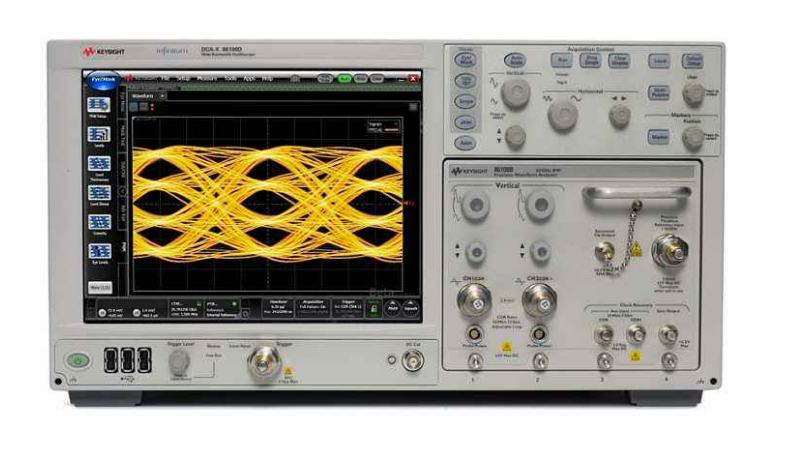Click the round Signals button
The image size is (810, 473).
[x=411, y=308]
